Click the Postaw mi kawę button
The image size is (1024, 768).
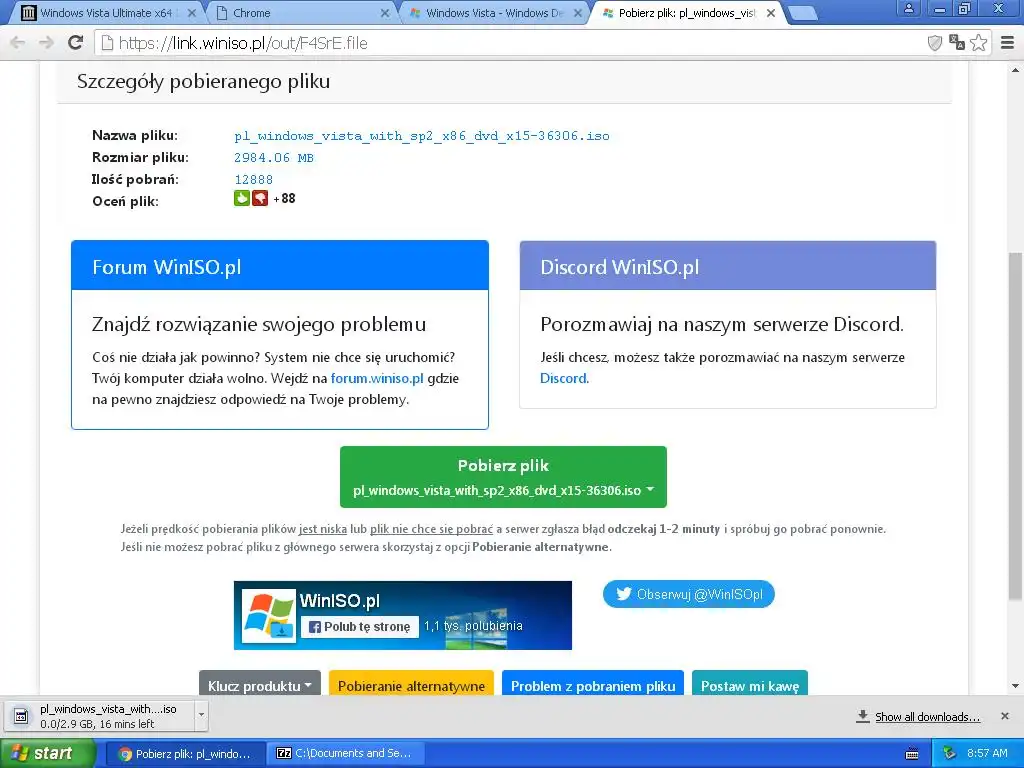pos(750,684)
